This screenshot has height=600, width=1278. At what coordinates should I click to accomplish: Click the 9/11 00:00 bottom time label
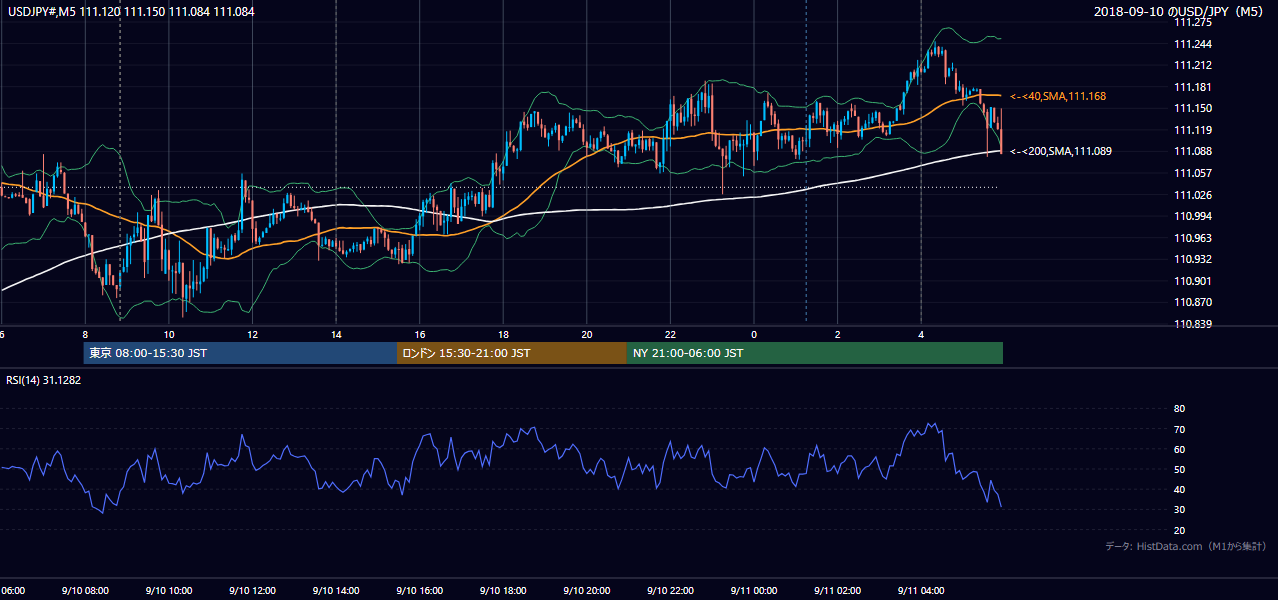(x=752, y=591)
